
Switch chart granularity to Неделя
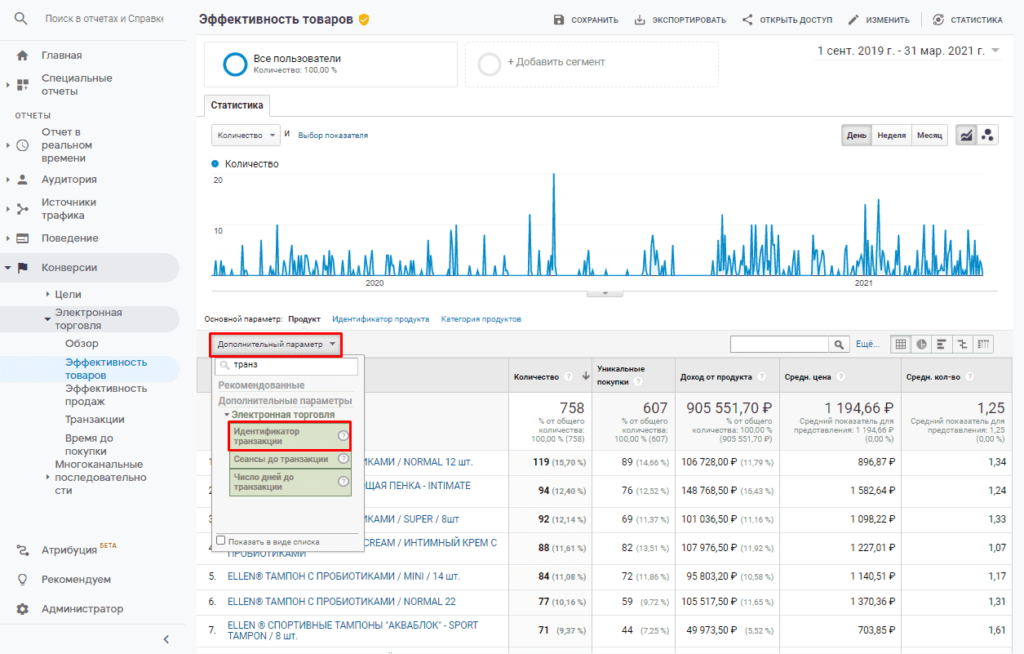coord(891,135)
